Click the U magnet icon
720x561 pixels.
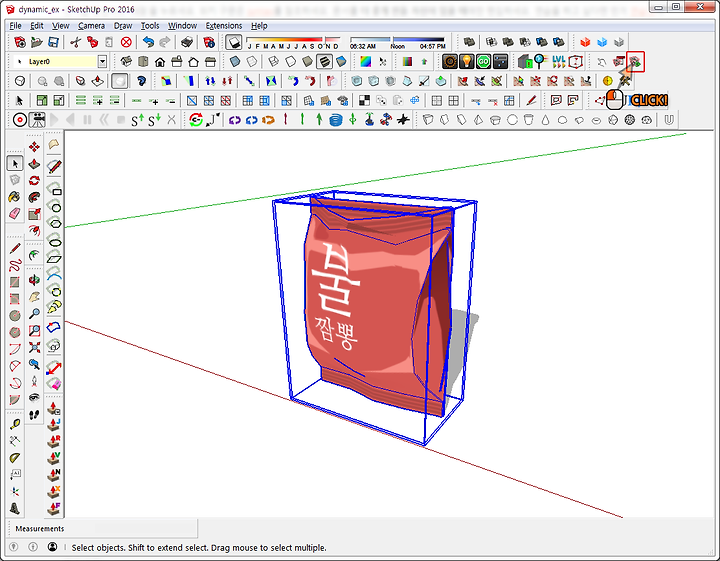669,120
